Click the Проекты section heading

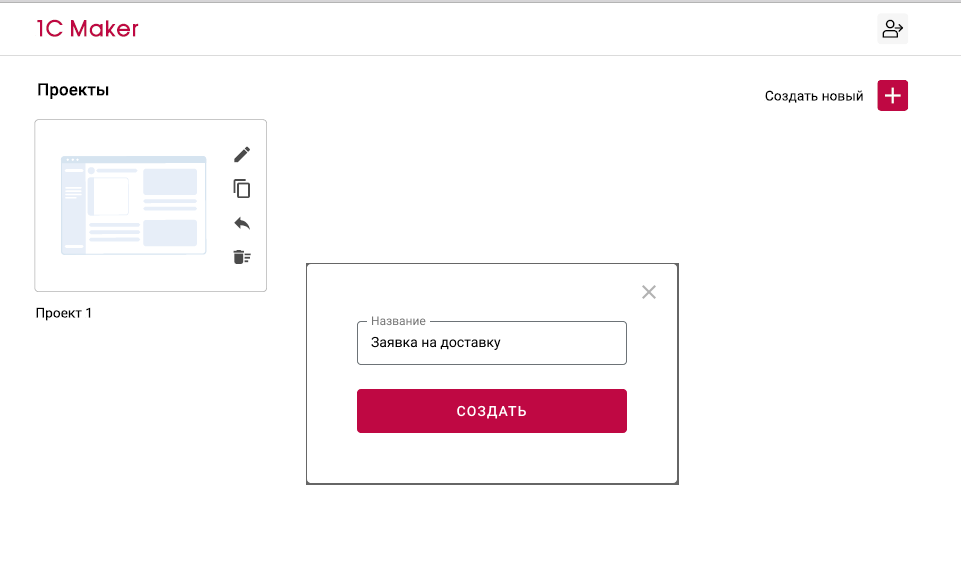pyautogui.click(x=73, y=90)
